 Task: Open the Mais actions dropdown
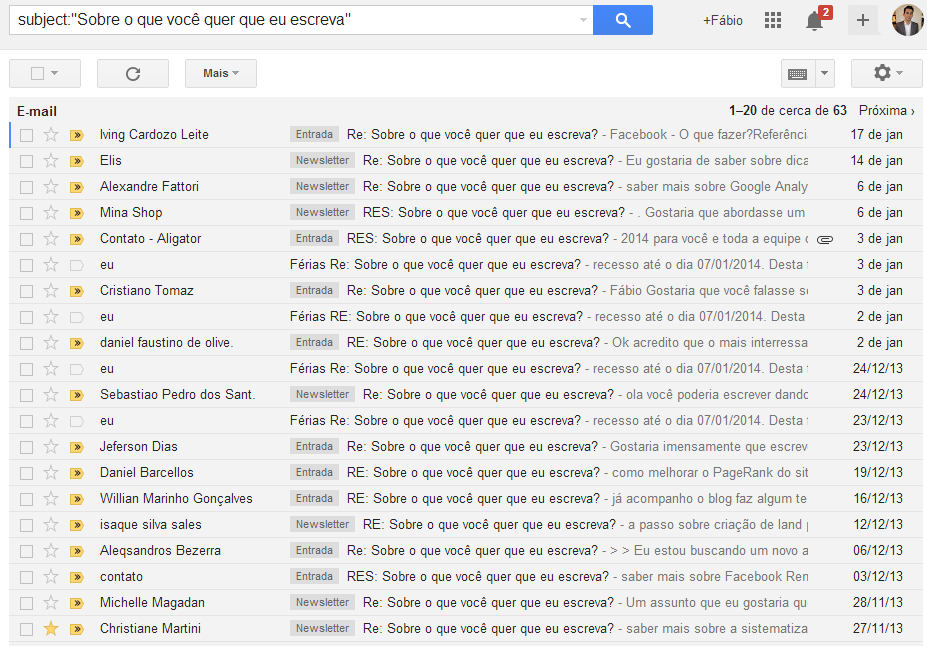point(220,73)
